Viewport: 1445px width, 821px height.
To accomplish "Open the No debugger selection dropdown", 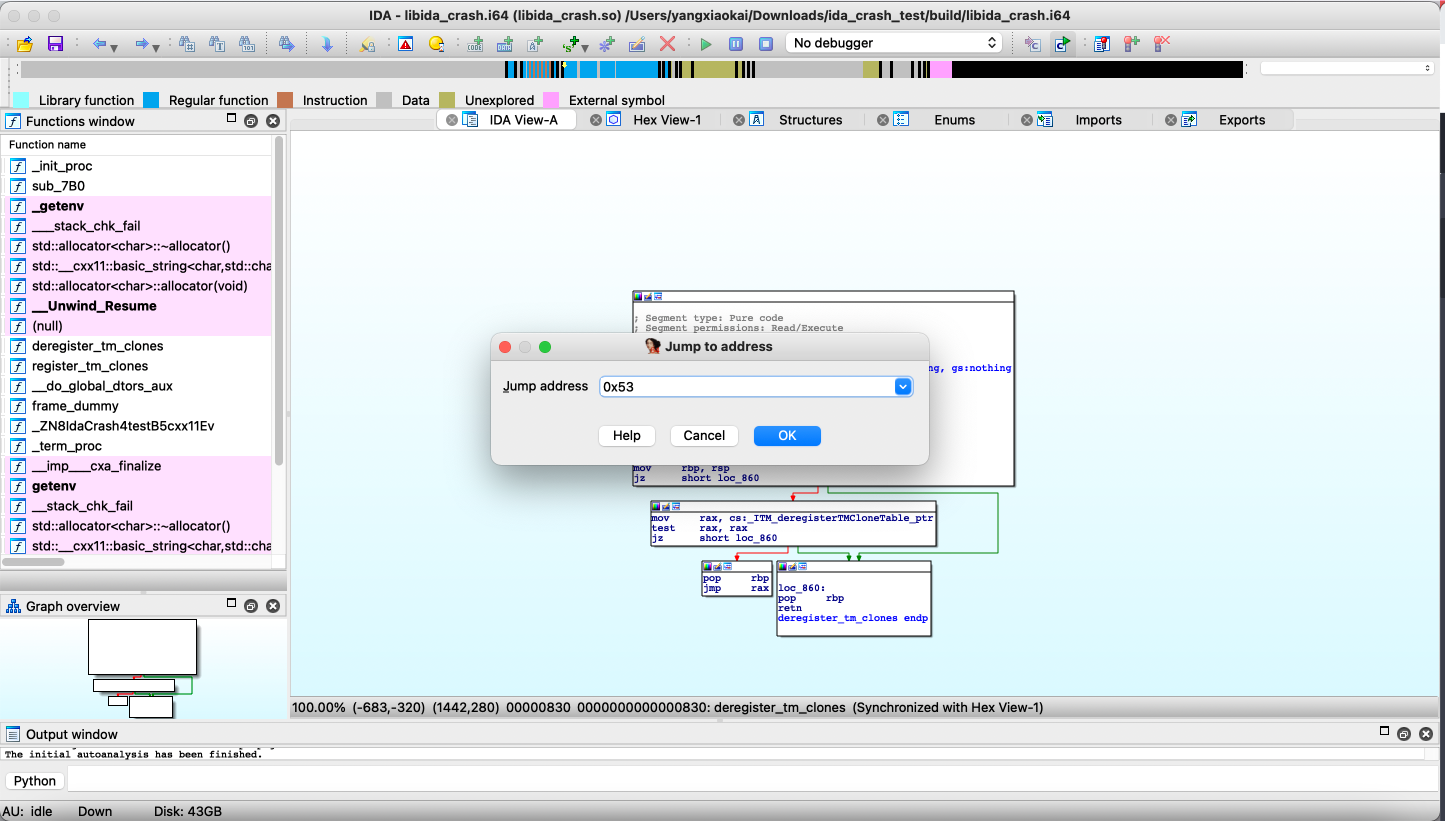I will tap(894, 43).
